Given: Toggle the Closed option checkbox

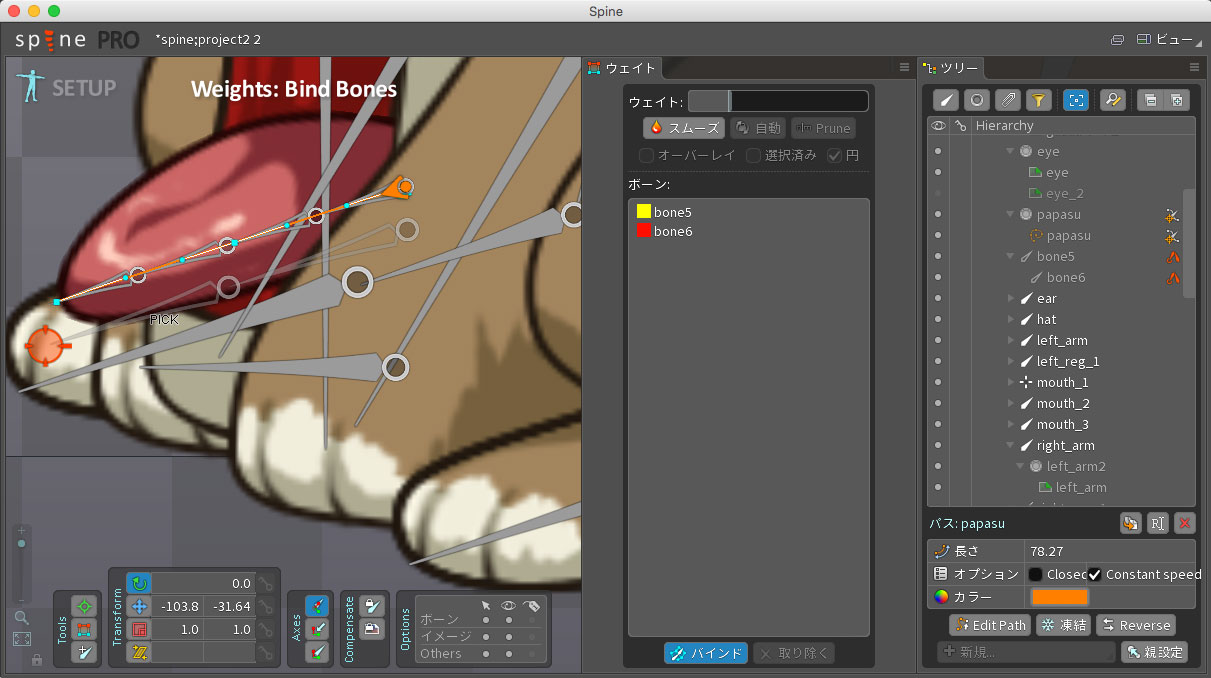Looking at the screenshot, I should (x=1036, y=574).
